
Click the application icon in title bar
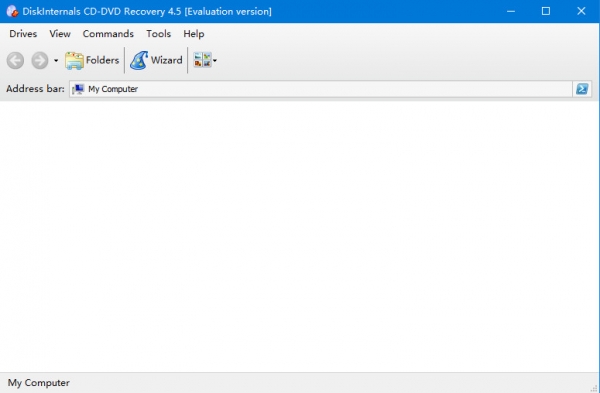(12, 11)
